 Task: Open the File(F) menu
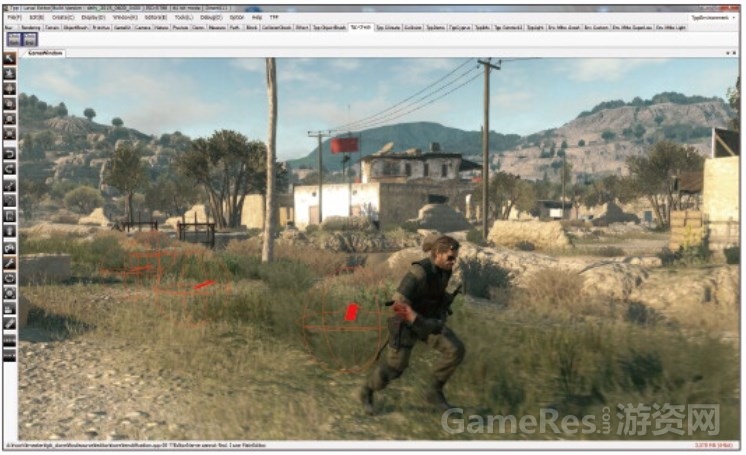[x=15, y=17]
